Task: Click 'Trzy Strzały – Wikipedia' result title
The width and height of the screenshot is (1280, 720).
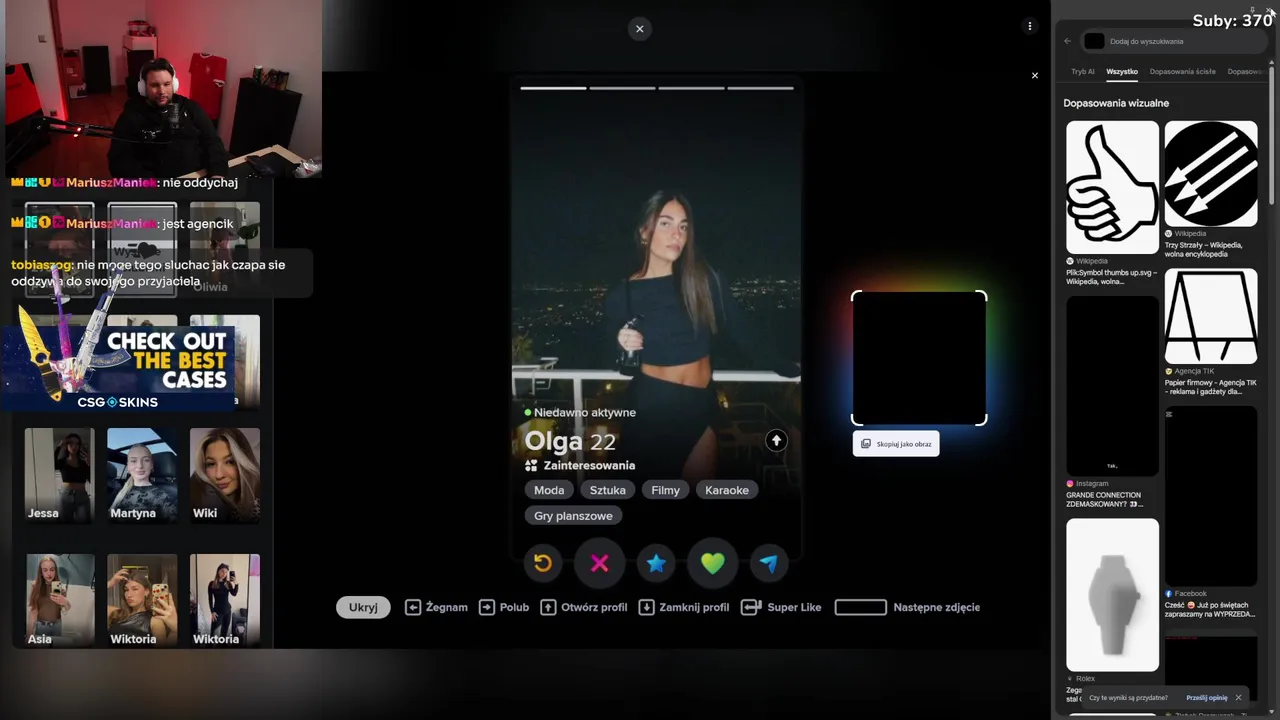Action: click(x=1204, y=249)
